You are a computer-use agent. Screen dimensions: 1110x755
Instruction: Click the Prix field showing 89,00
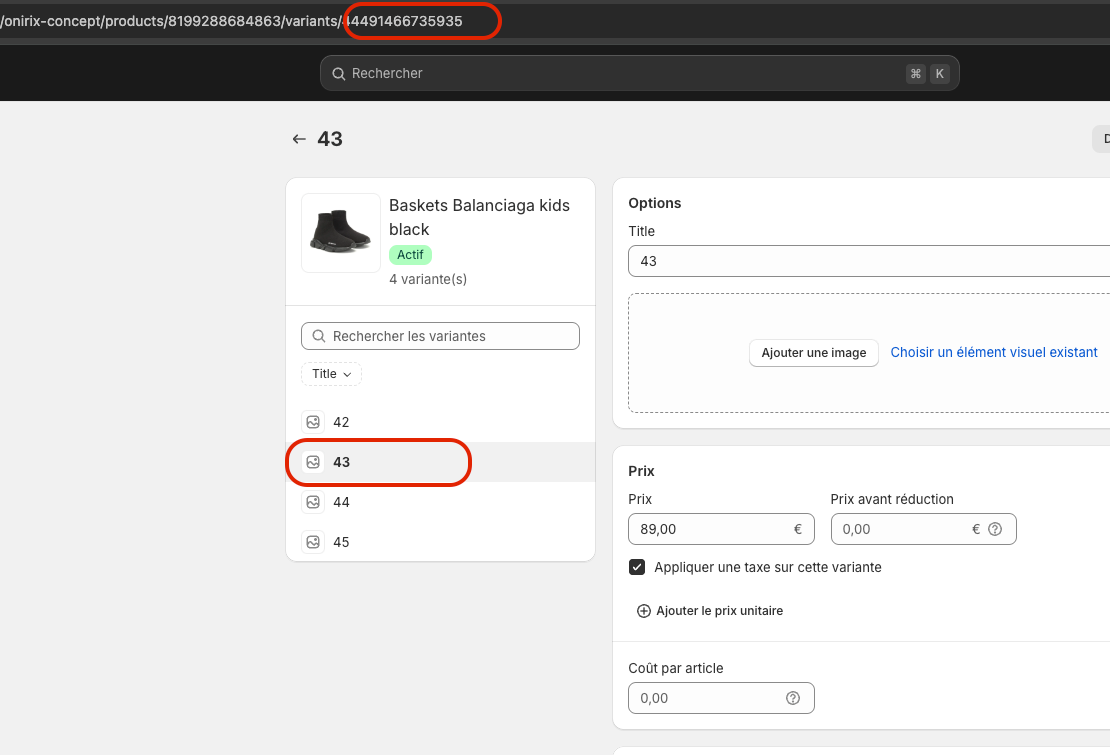click(721, 529)
